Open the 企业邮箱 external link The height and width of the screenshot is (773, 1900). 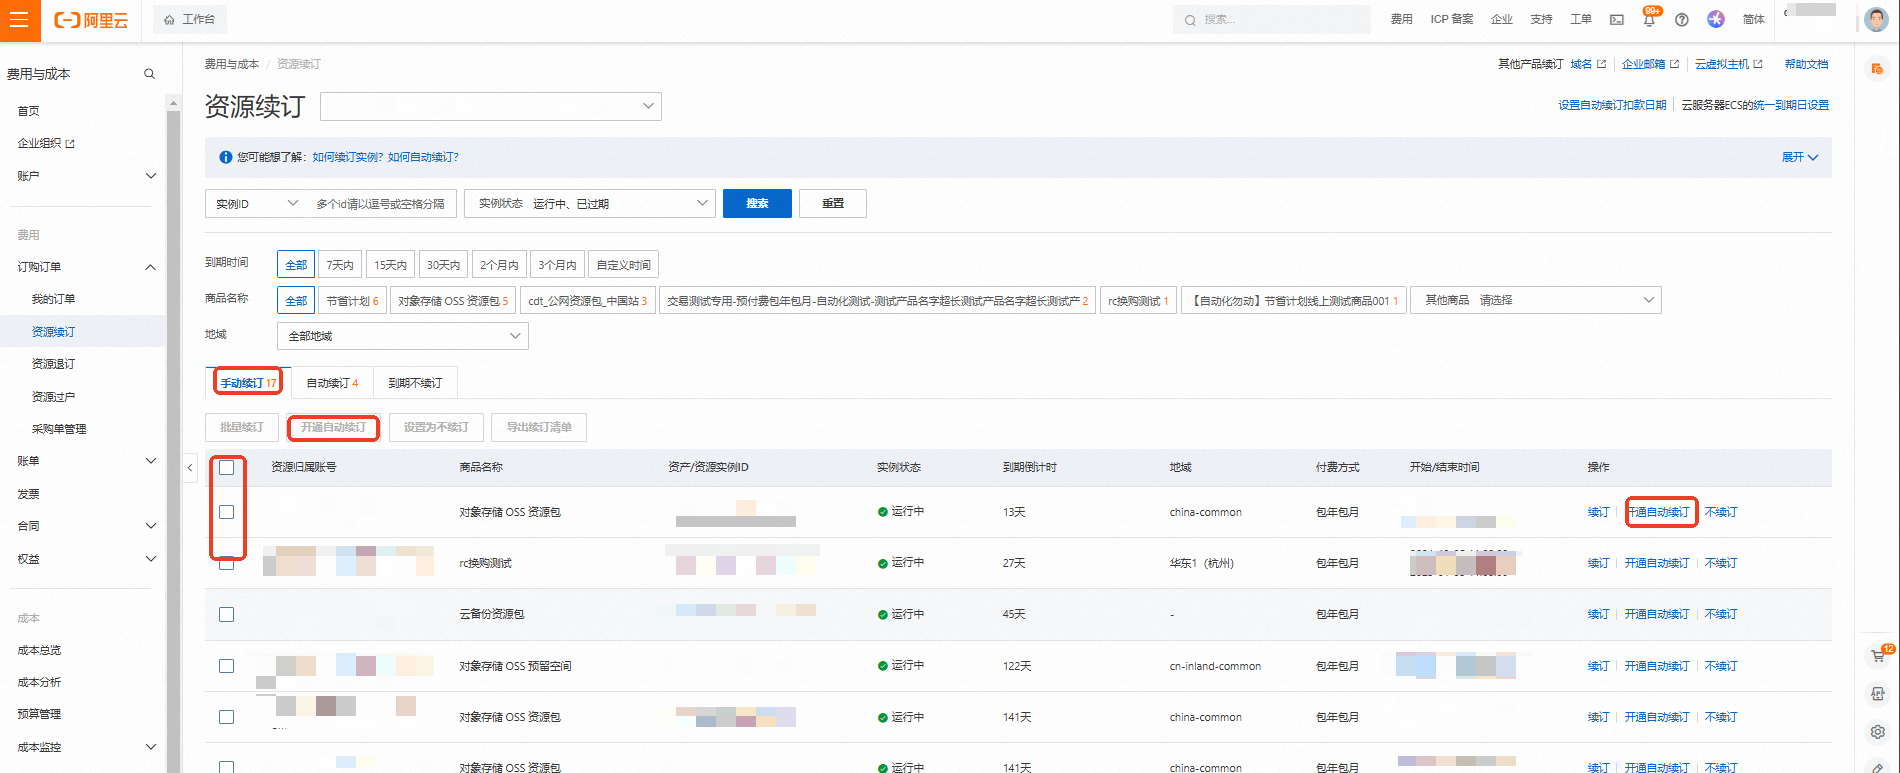1650,64
